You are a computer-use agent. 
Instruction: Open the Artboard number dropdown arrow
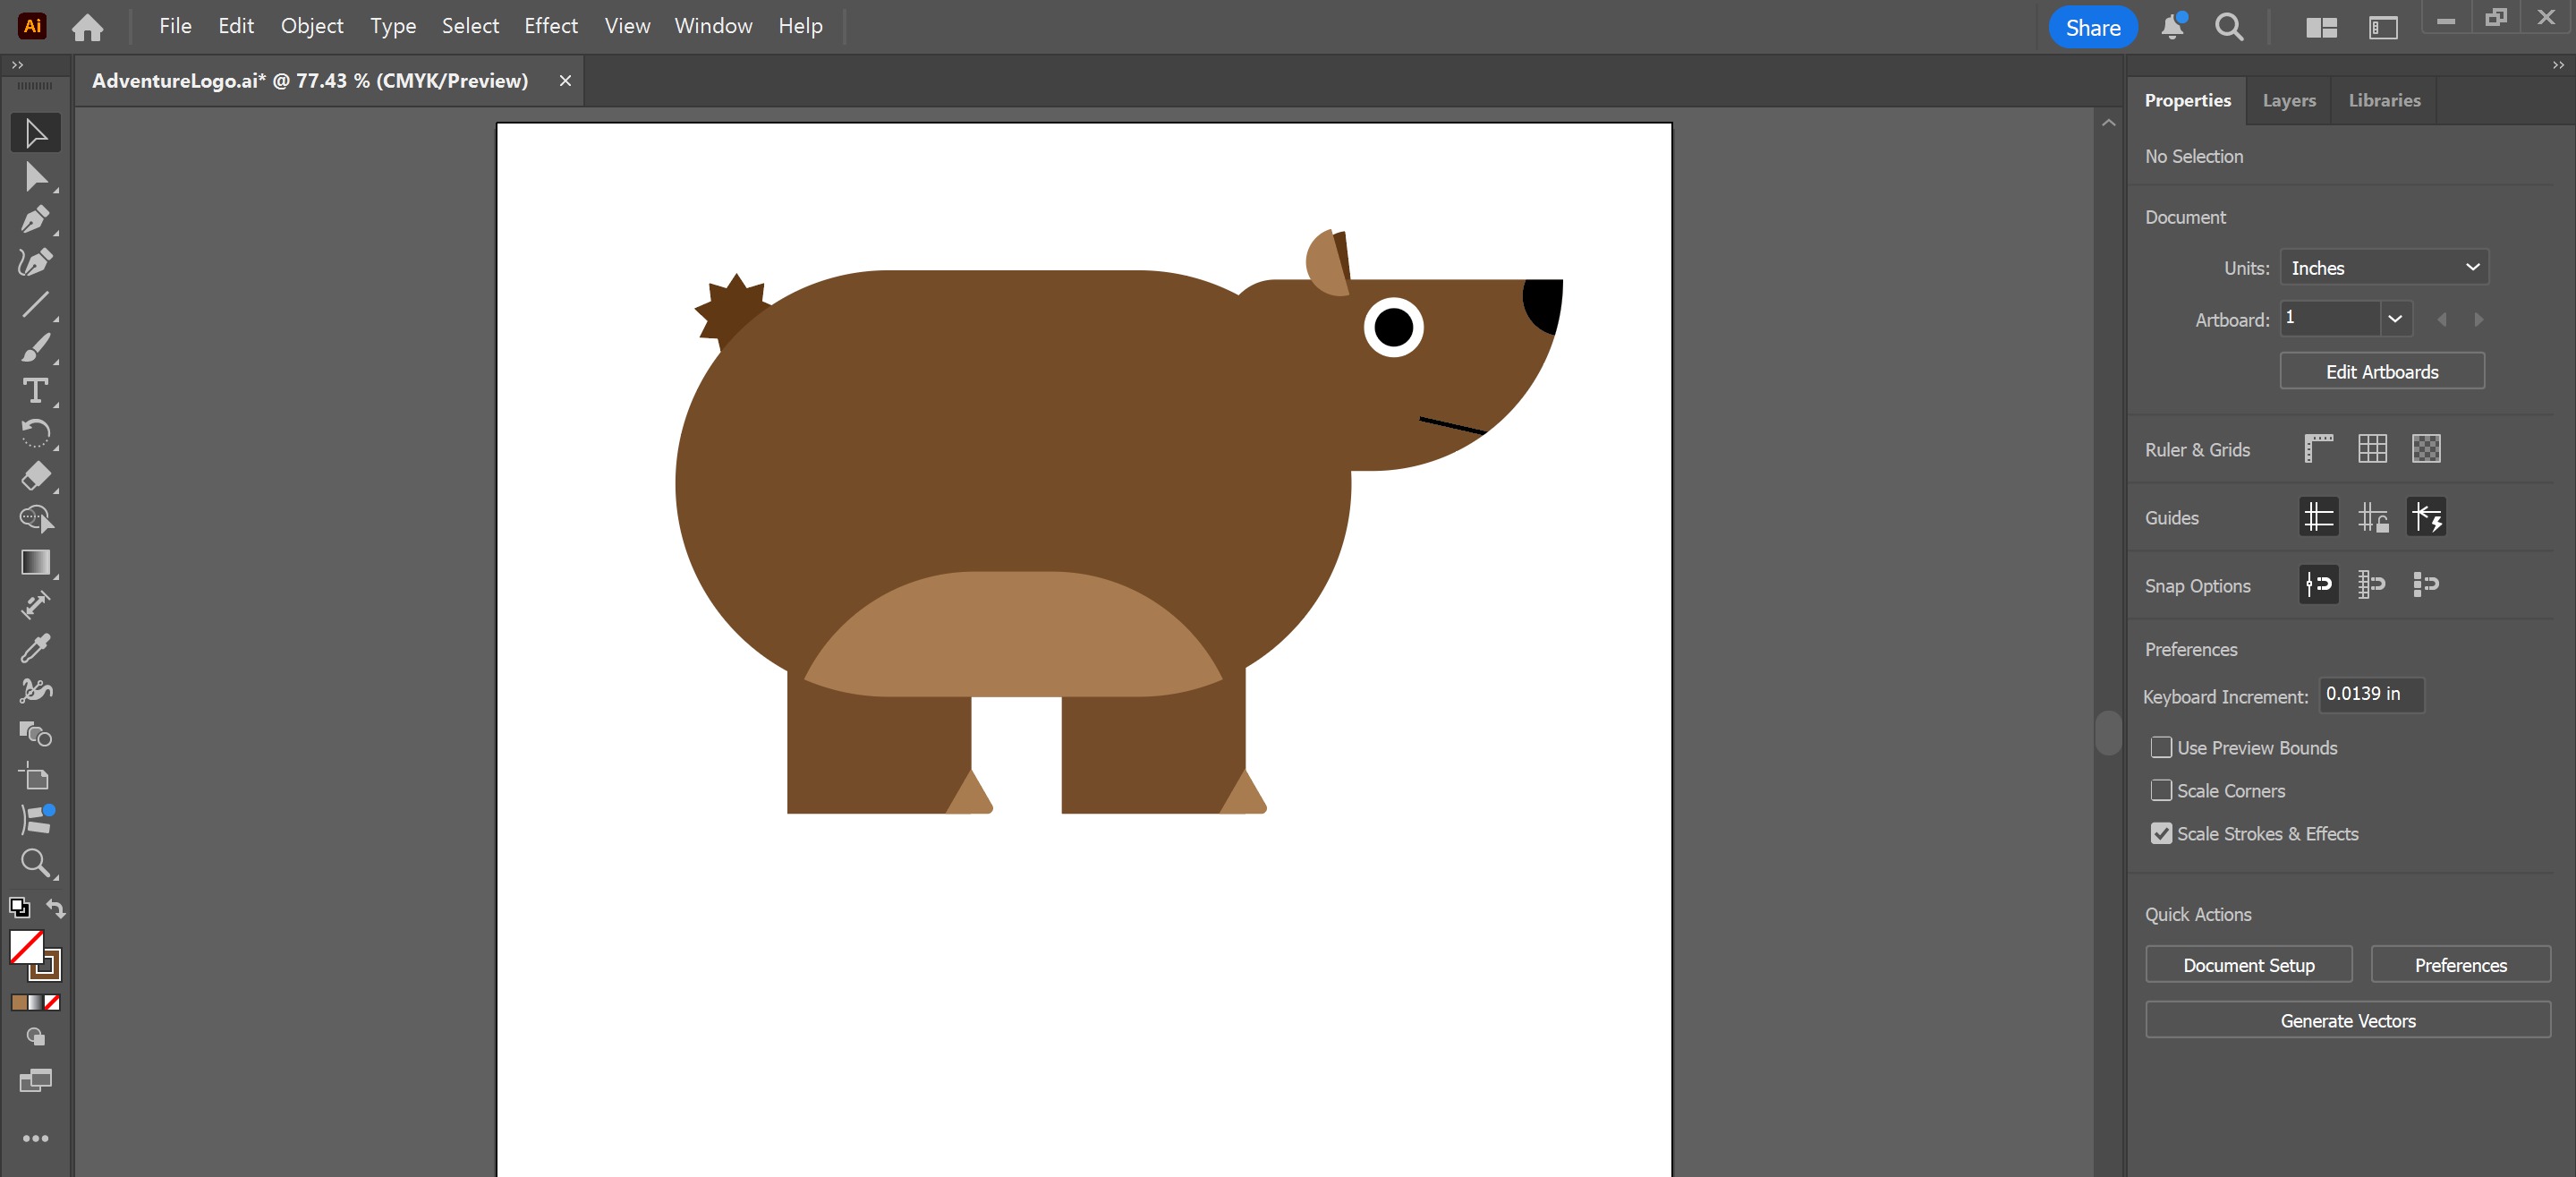[x=2395, y=319]
